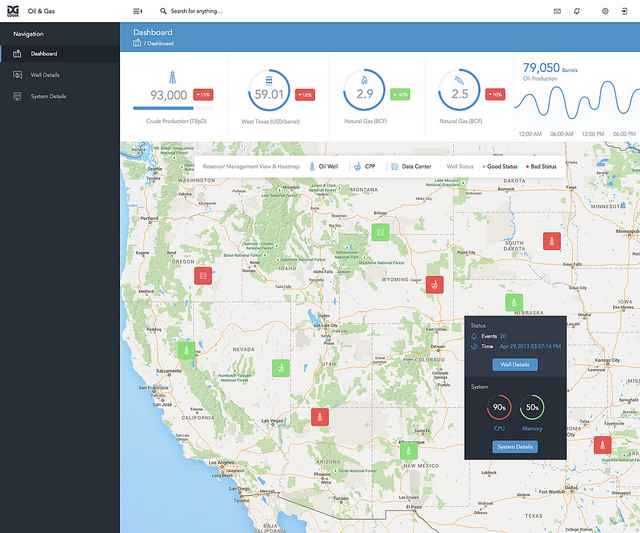Click the Events count 20
Screen dimensions: 640x533
pyautogui.click(x=503, y=336)
